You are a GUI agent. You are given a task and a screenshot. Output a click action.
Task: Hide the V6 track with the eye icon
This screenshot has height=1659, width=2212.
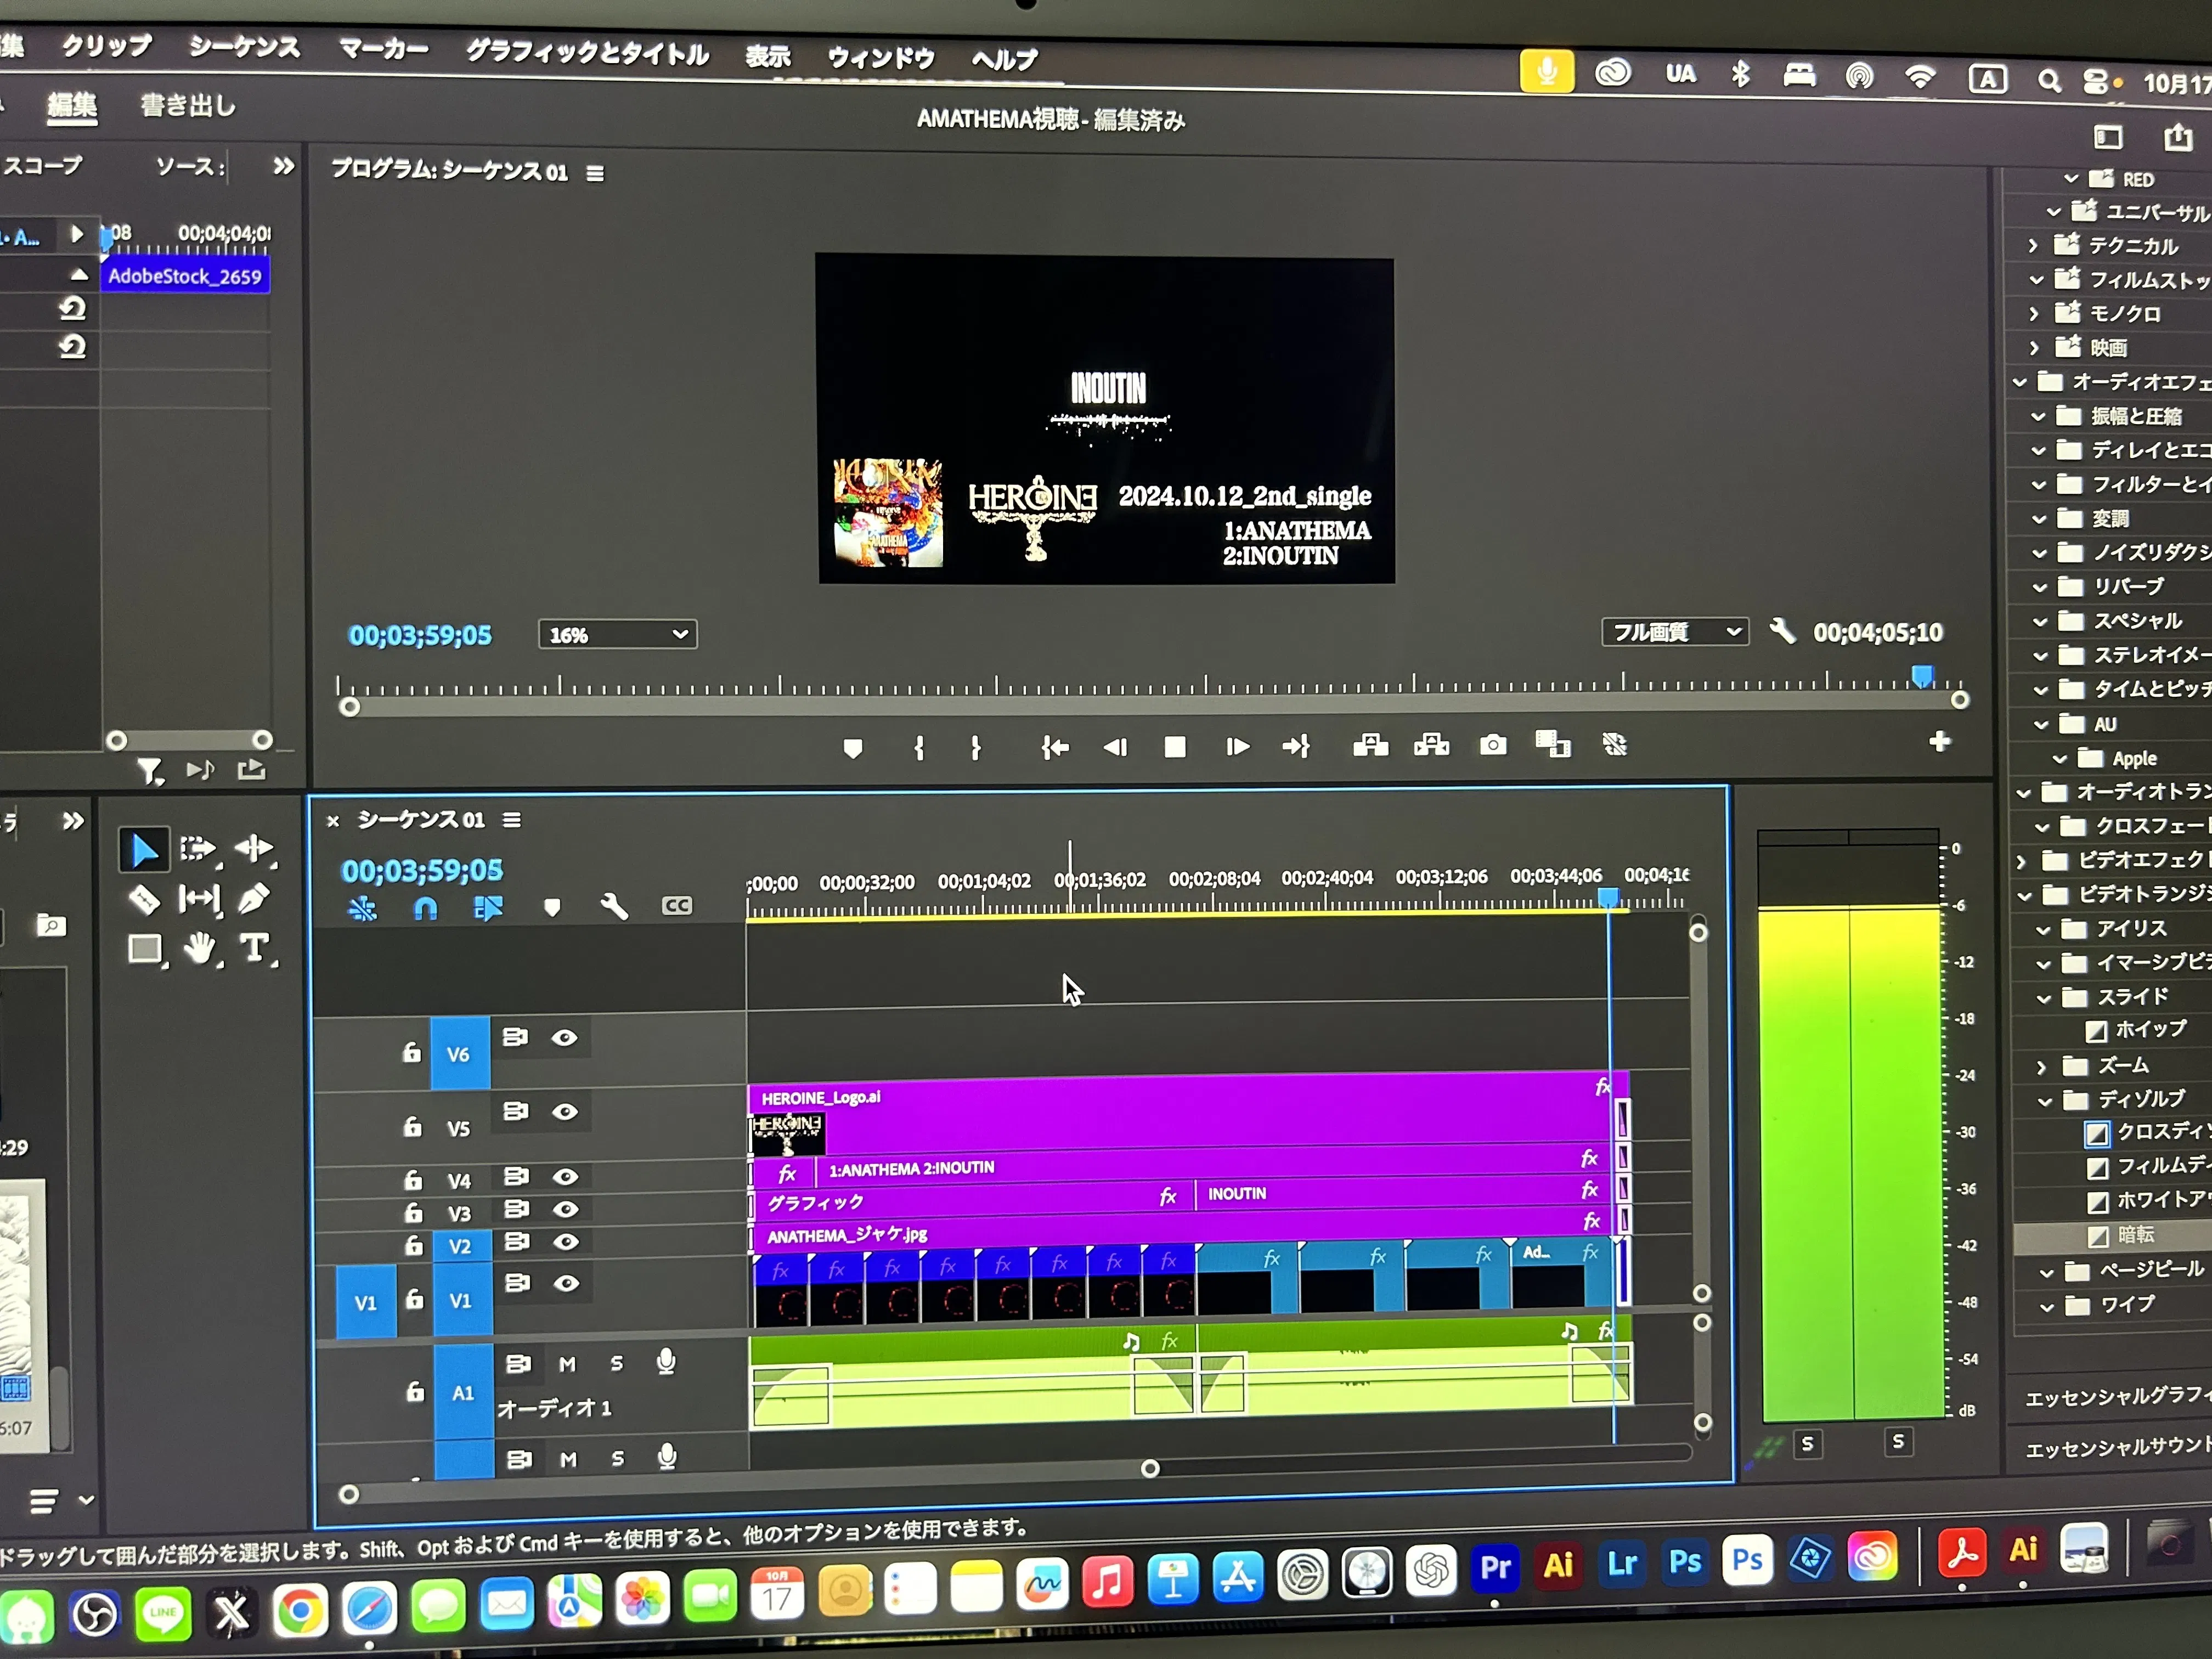tap(564, 1038)
